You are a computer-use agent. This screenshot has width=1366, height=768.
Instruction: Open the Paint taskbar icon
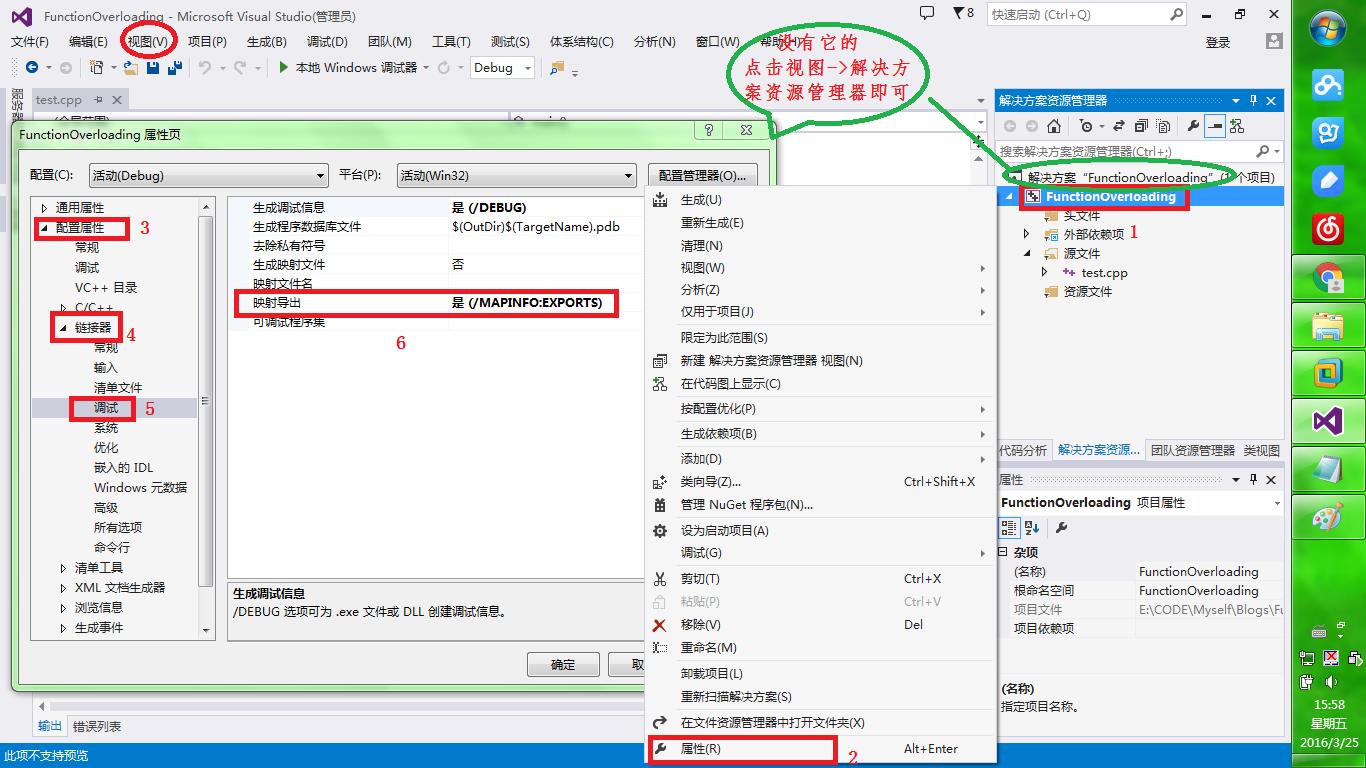[x=1328, y=518]
